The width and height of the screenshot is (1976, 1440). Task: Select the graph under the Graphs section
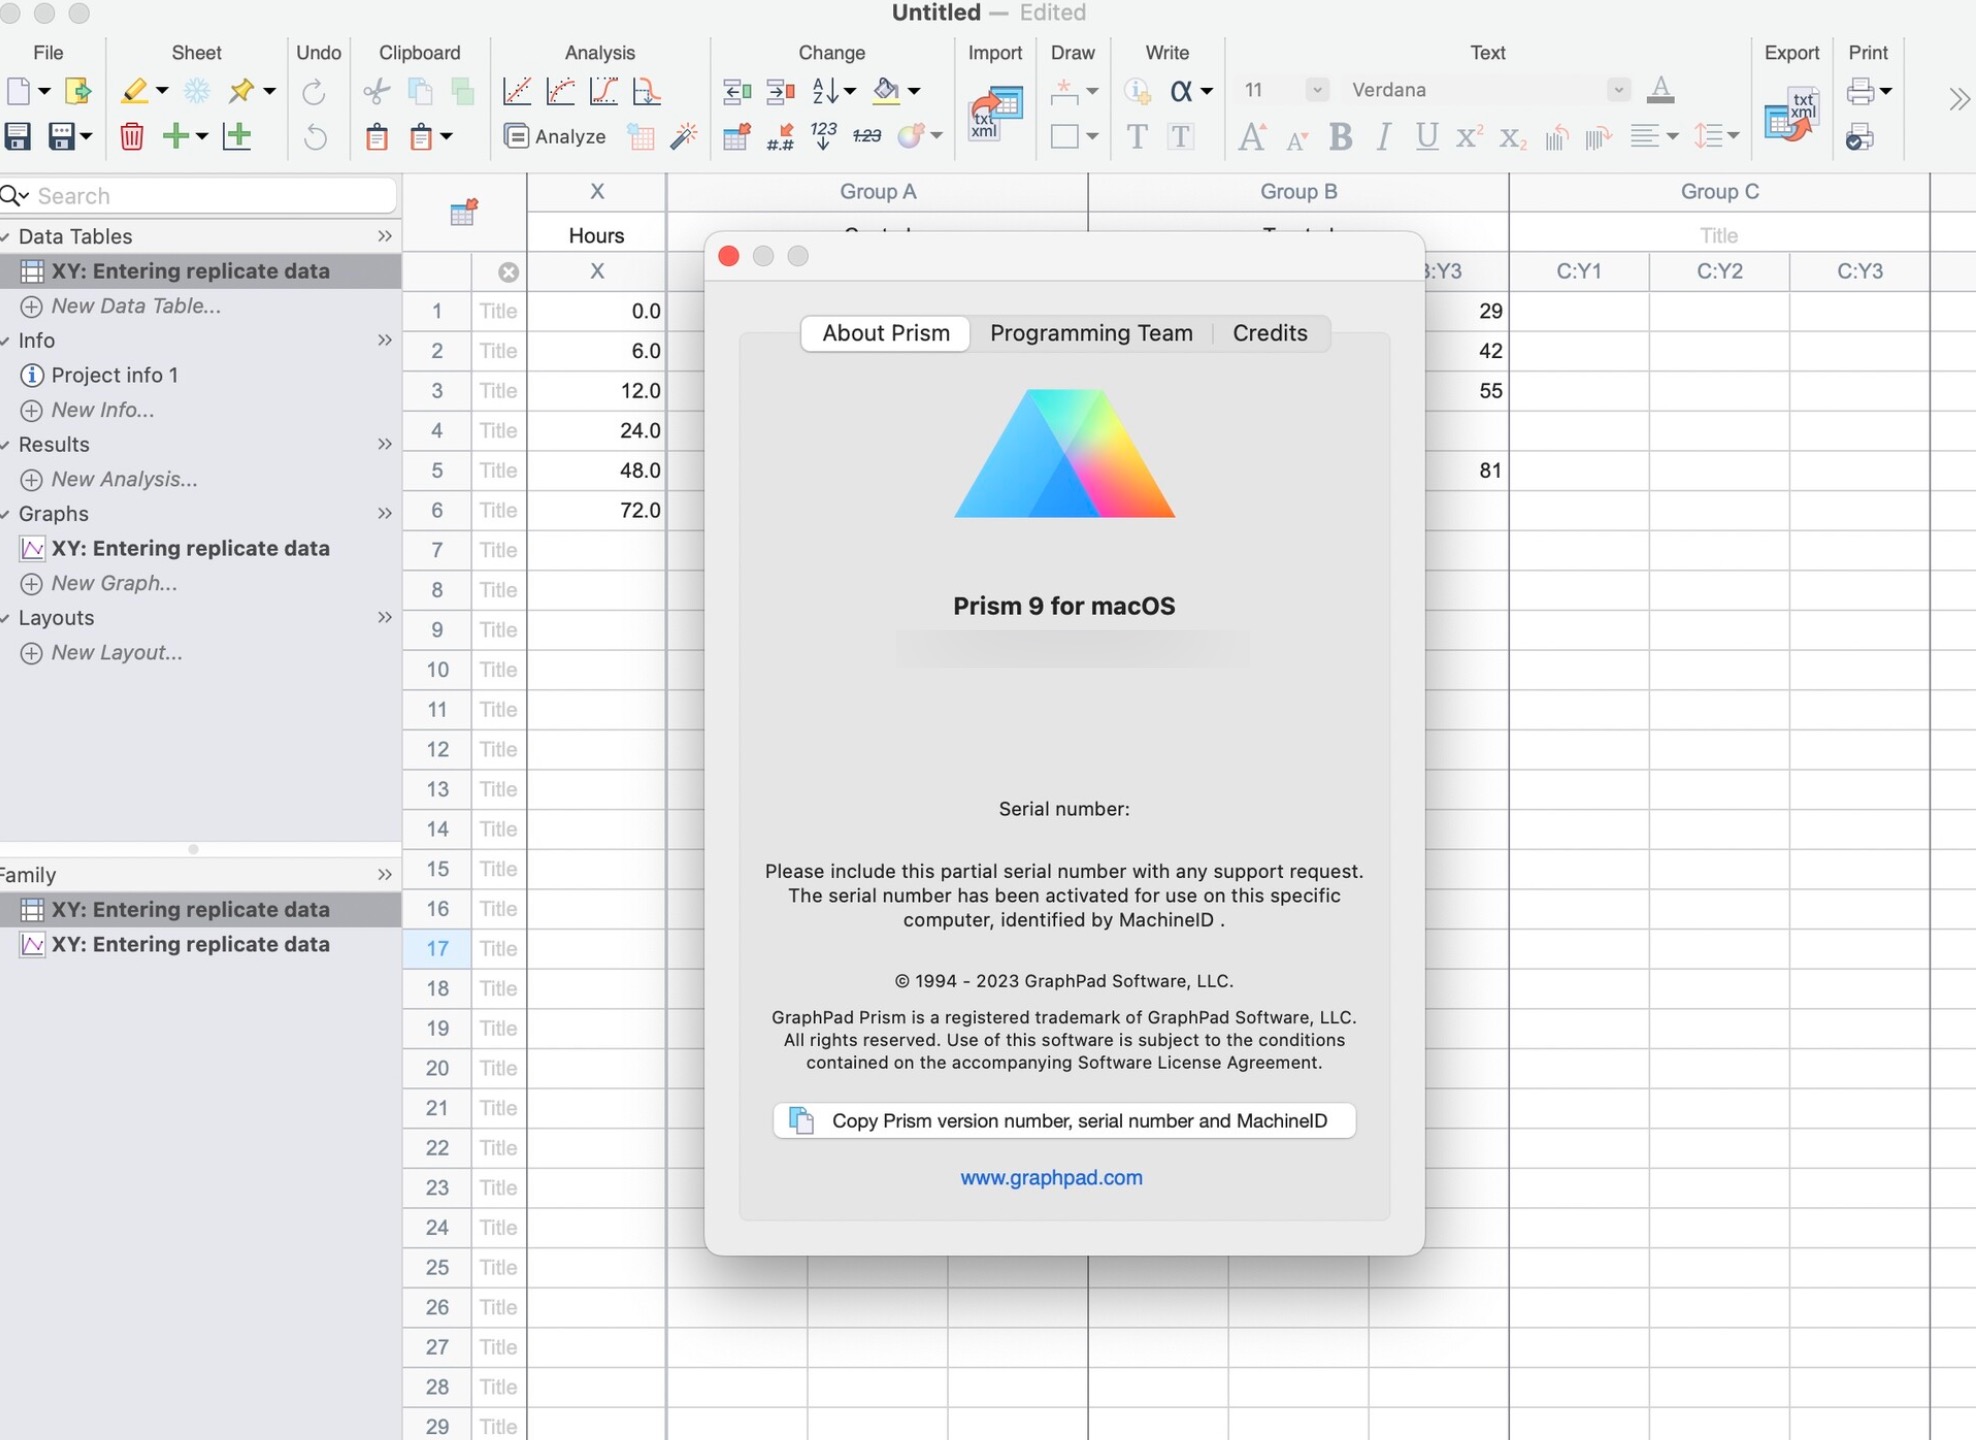click(190, 548)
